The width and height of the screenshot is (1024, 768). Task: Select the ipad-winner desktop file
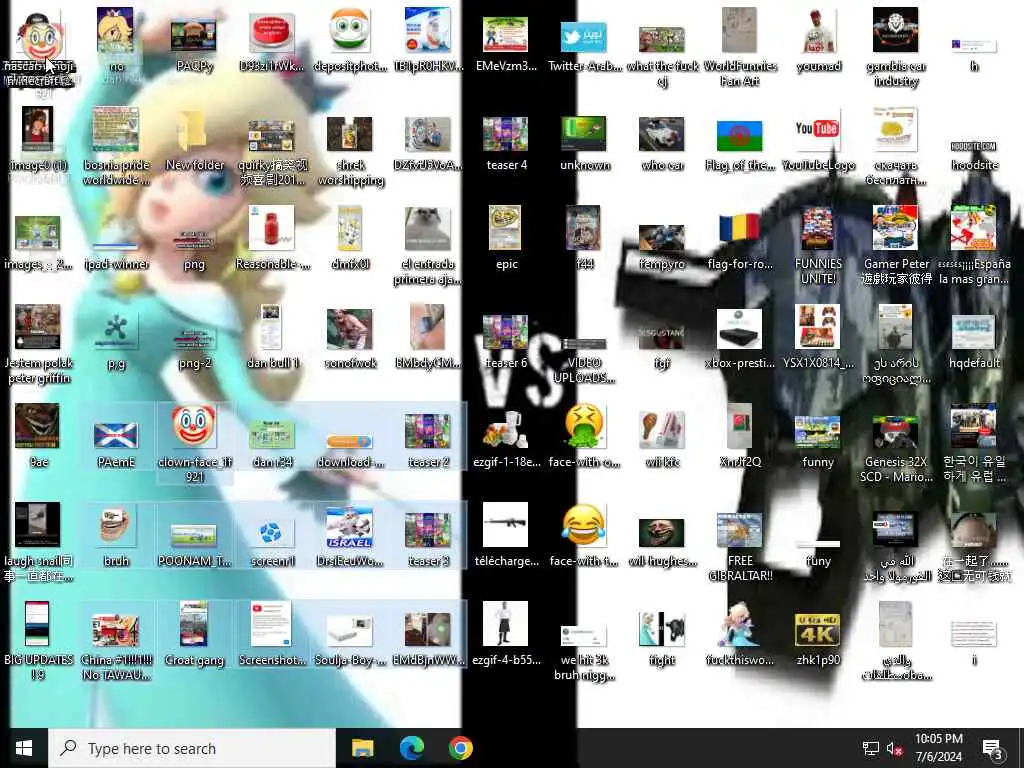click(116, 255)
